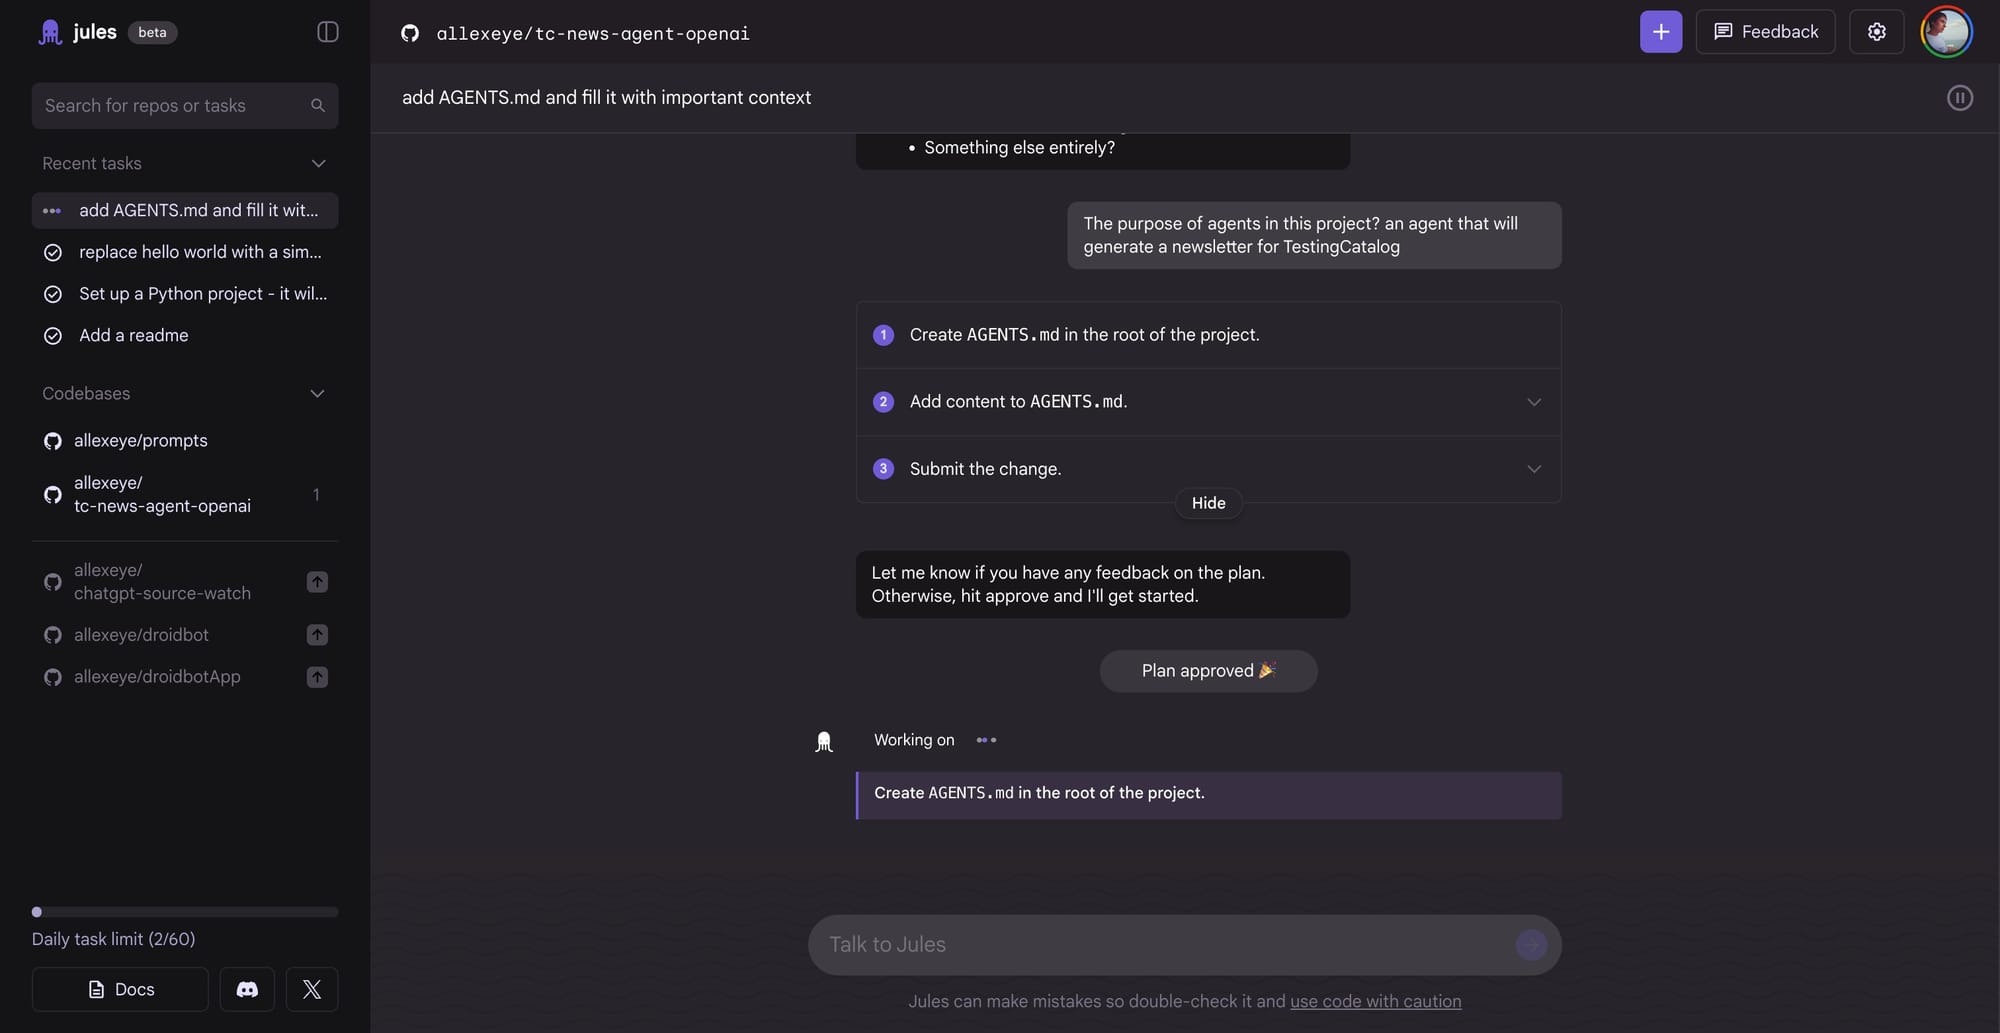
Task: Collapse the Codebases section
Action: 318,394
